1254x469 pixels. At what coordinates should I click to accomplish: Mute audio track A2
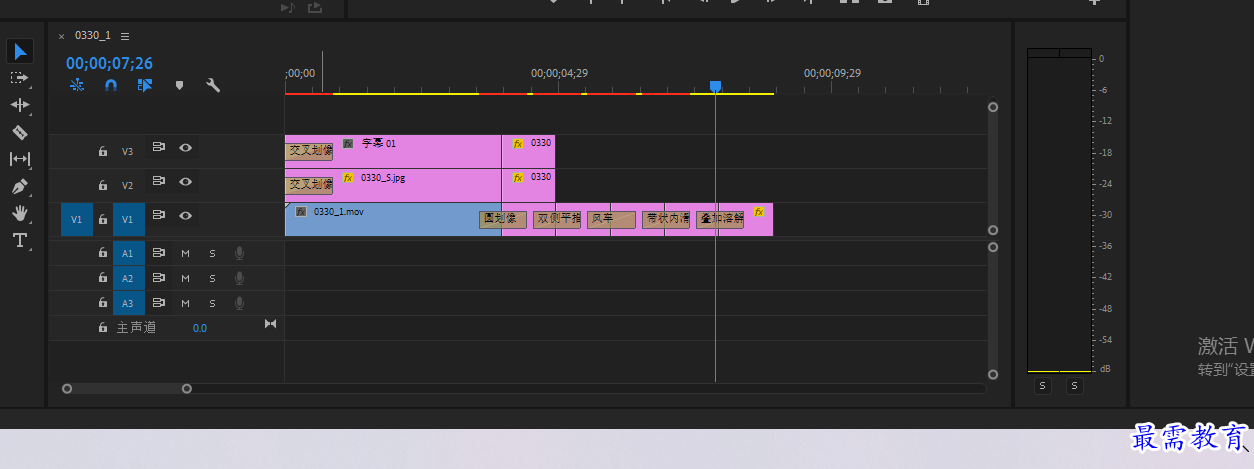[185, 278]
